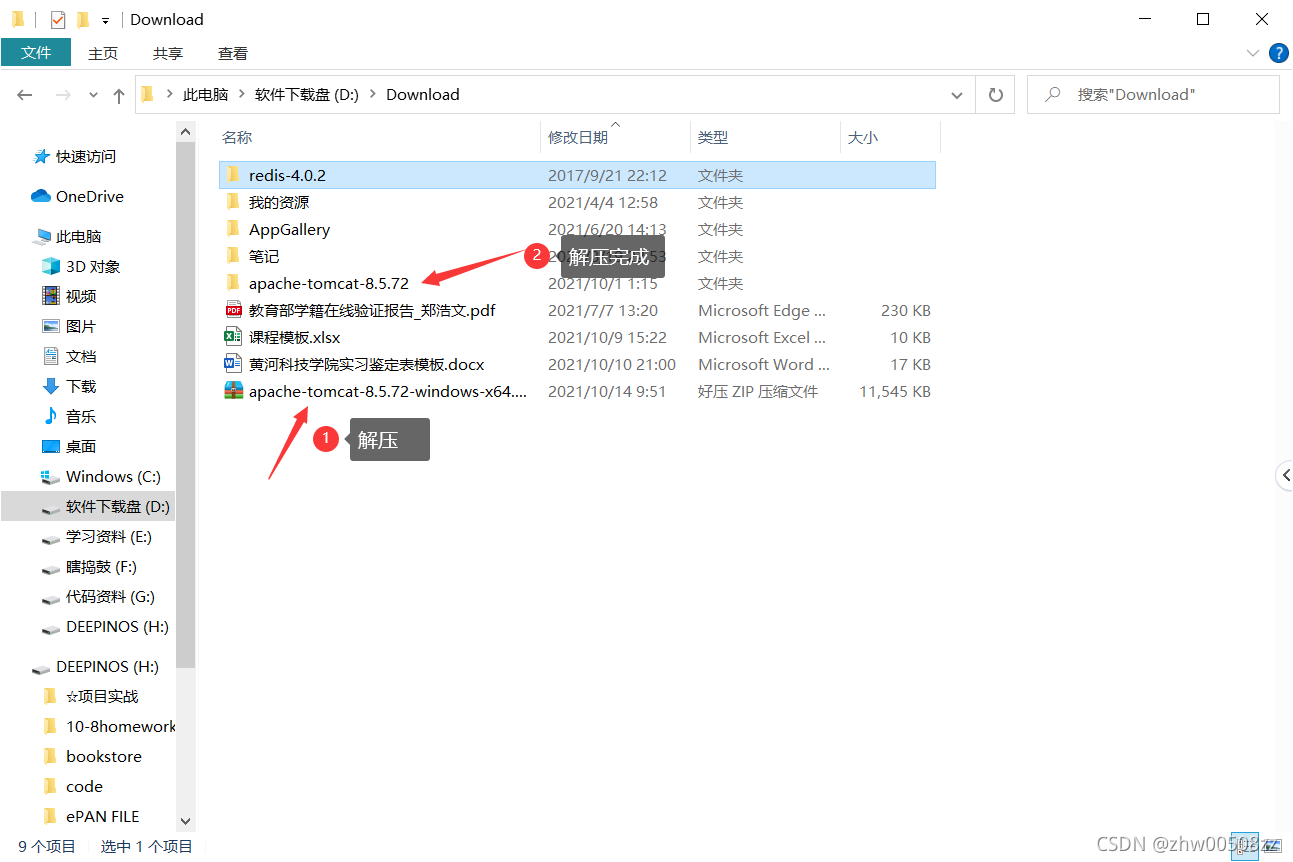Viewport: 1293px width, 862px height.
Task: Select the apache-tomcat-8.5.72 folder icon
Action: [232, 283]
